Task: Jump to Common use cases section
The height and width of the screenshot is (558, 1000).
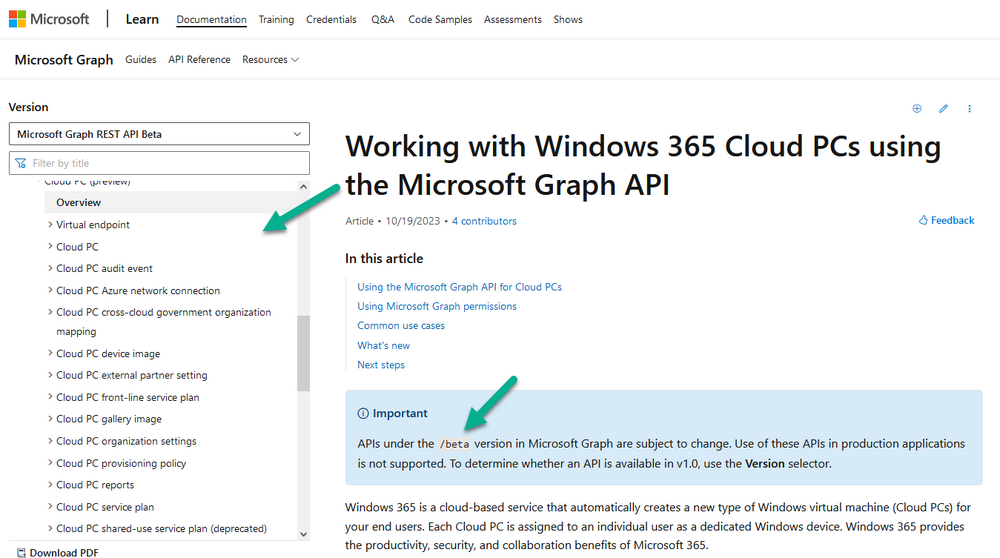Action: point(401,325)
